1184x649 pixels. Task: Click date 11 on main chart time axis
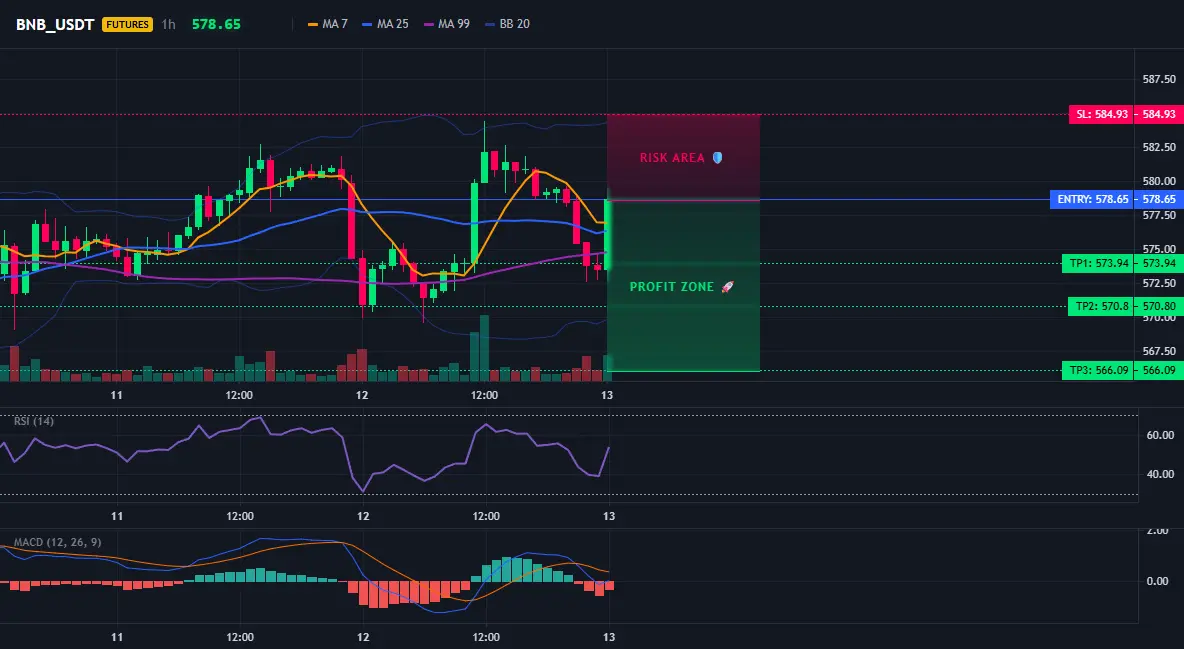[116, 395]
